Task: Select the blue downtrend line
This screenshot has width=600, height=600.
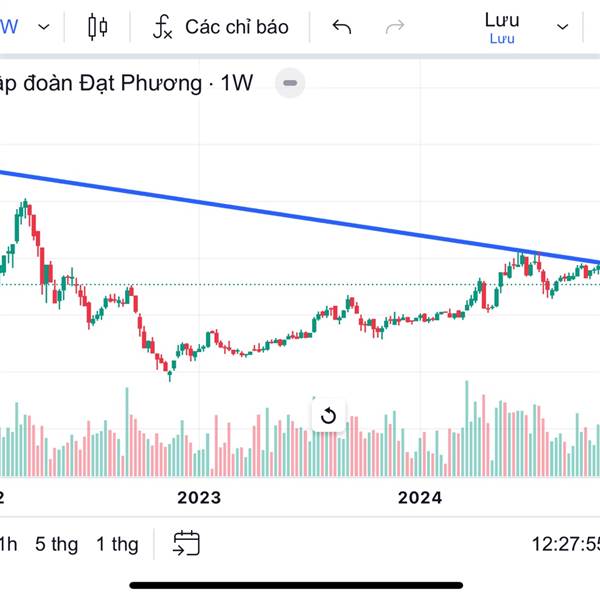Action: [x=300, y=217]
